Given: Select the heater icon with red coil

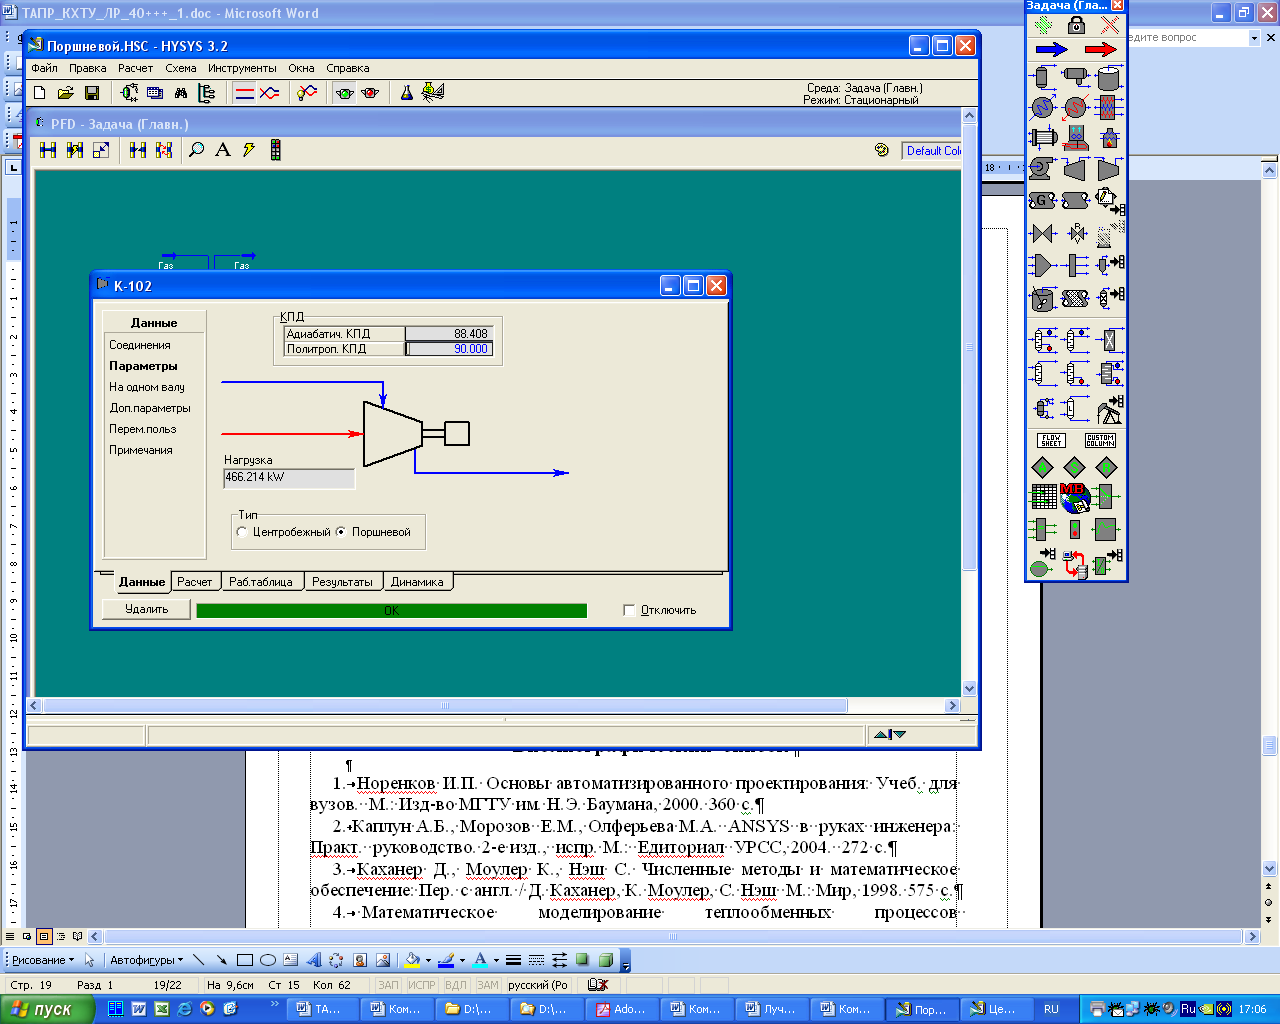Looking at the screenshot, I should click(x=1076, y=107).
